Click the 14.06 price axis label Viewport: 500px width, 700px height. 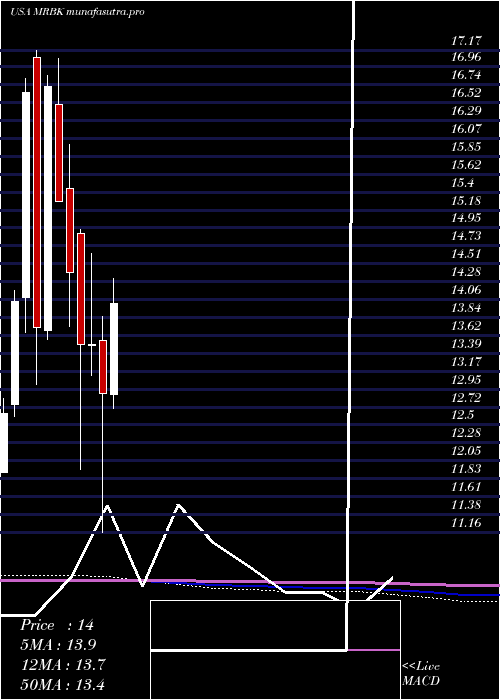[x=466, y=290]
